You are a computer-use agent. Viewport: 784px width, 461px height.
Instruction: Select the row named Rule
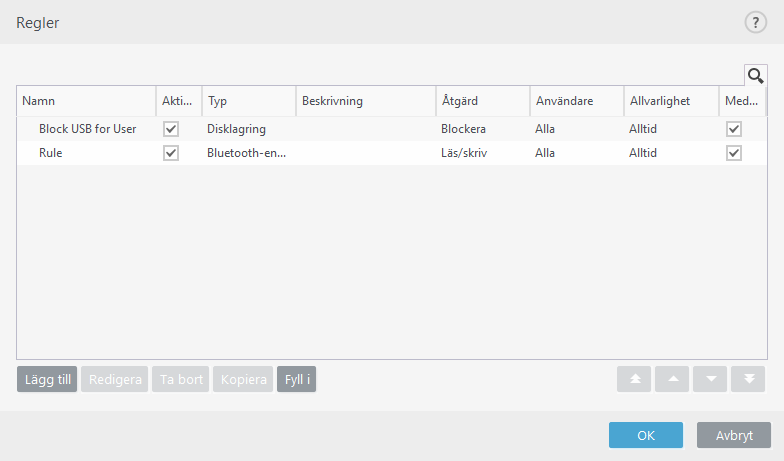pos(51,153)
